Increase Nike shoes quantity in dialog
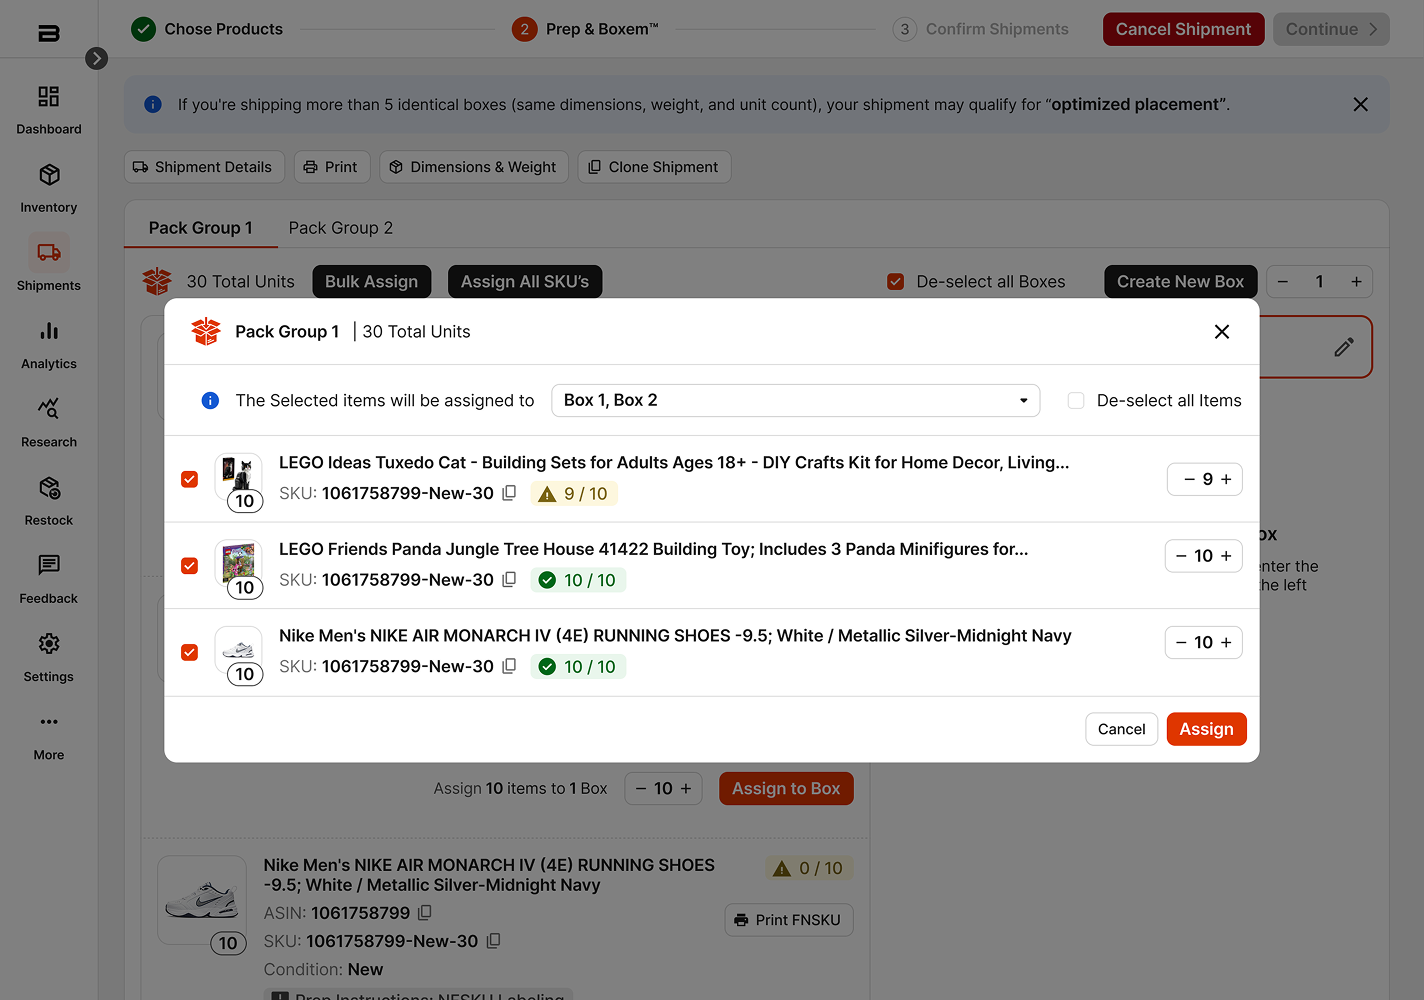Image resolution: width=1424 pixels, height=1000 pixels. tap(1226, 643)
